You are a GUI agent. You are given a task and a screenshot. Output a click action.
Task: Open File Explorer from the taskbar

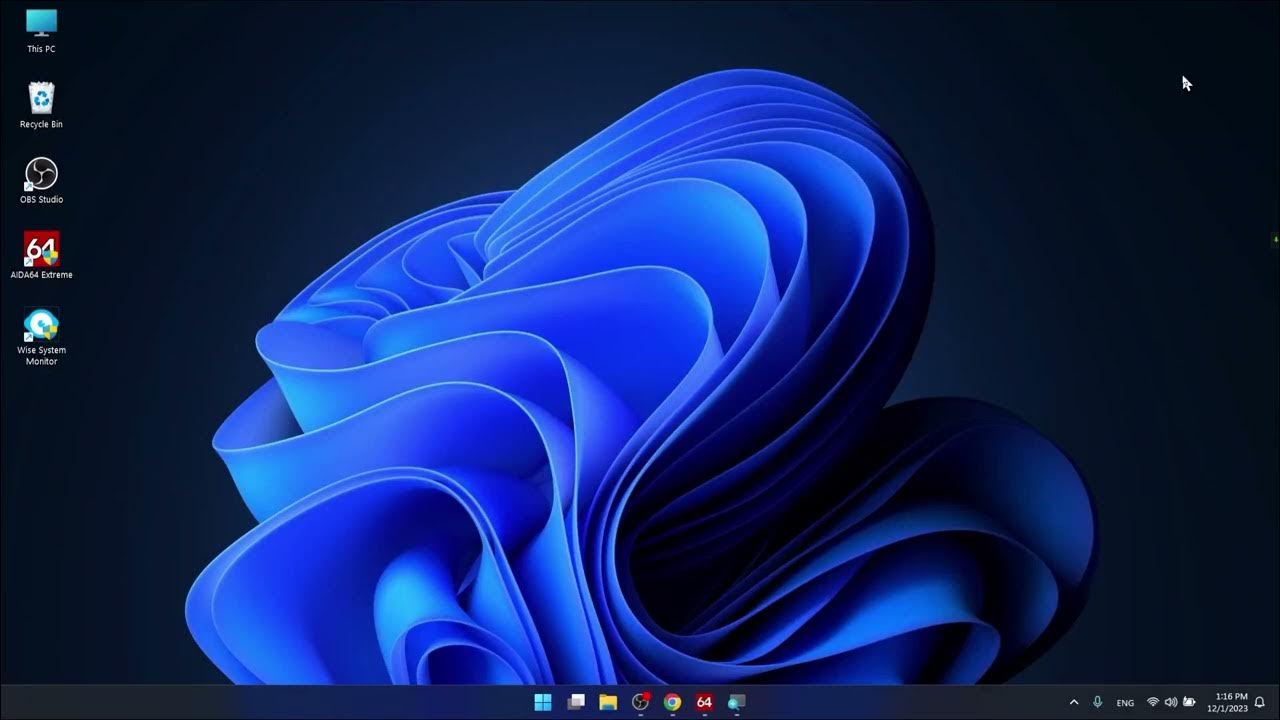point(608,703)
